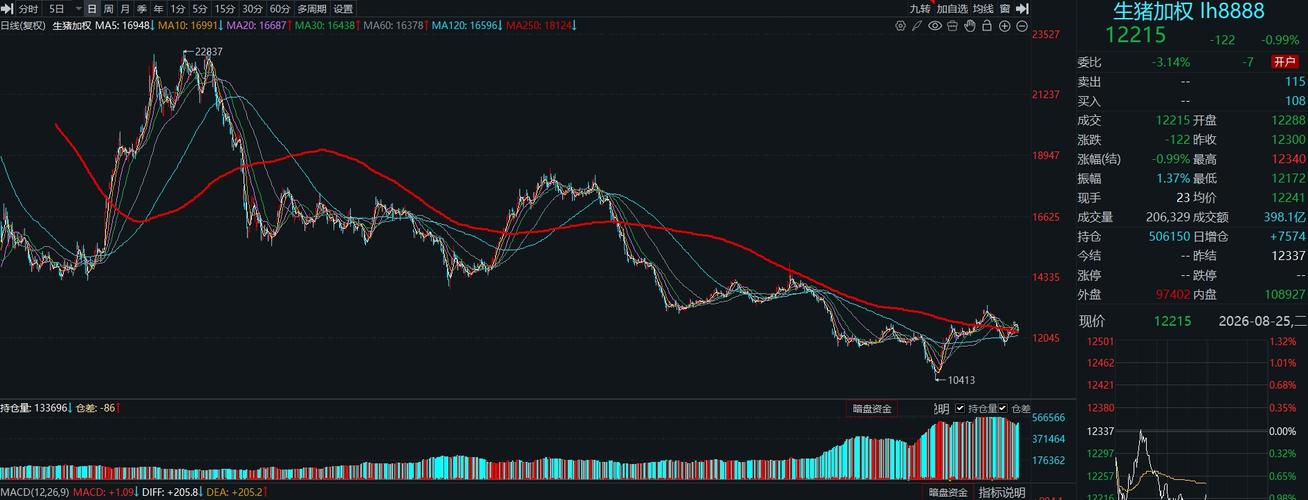Click the MA5: 16948 indicator label
The width and height of the screenshot is (1308, 500).
coord(124,26)
